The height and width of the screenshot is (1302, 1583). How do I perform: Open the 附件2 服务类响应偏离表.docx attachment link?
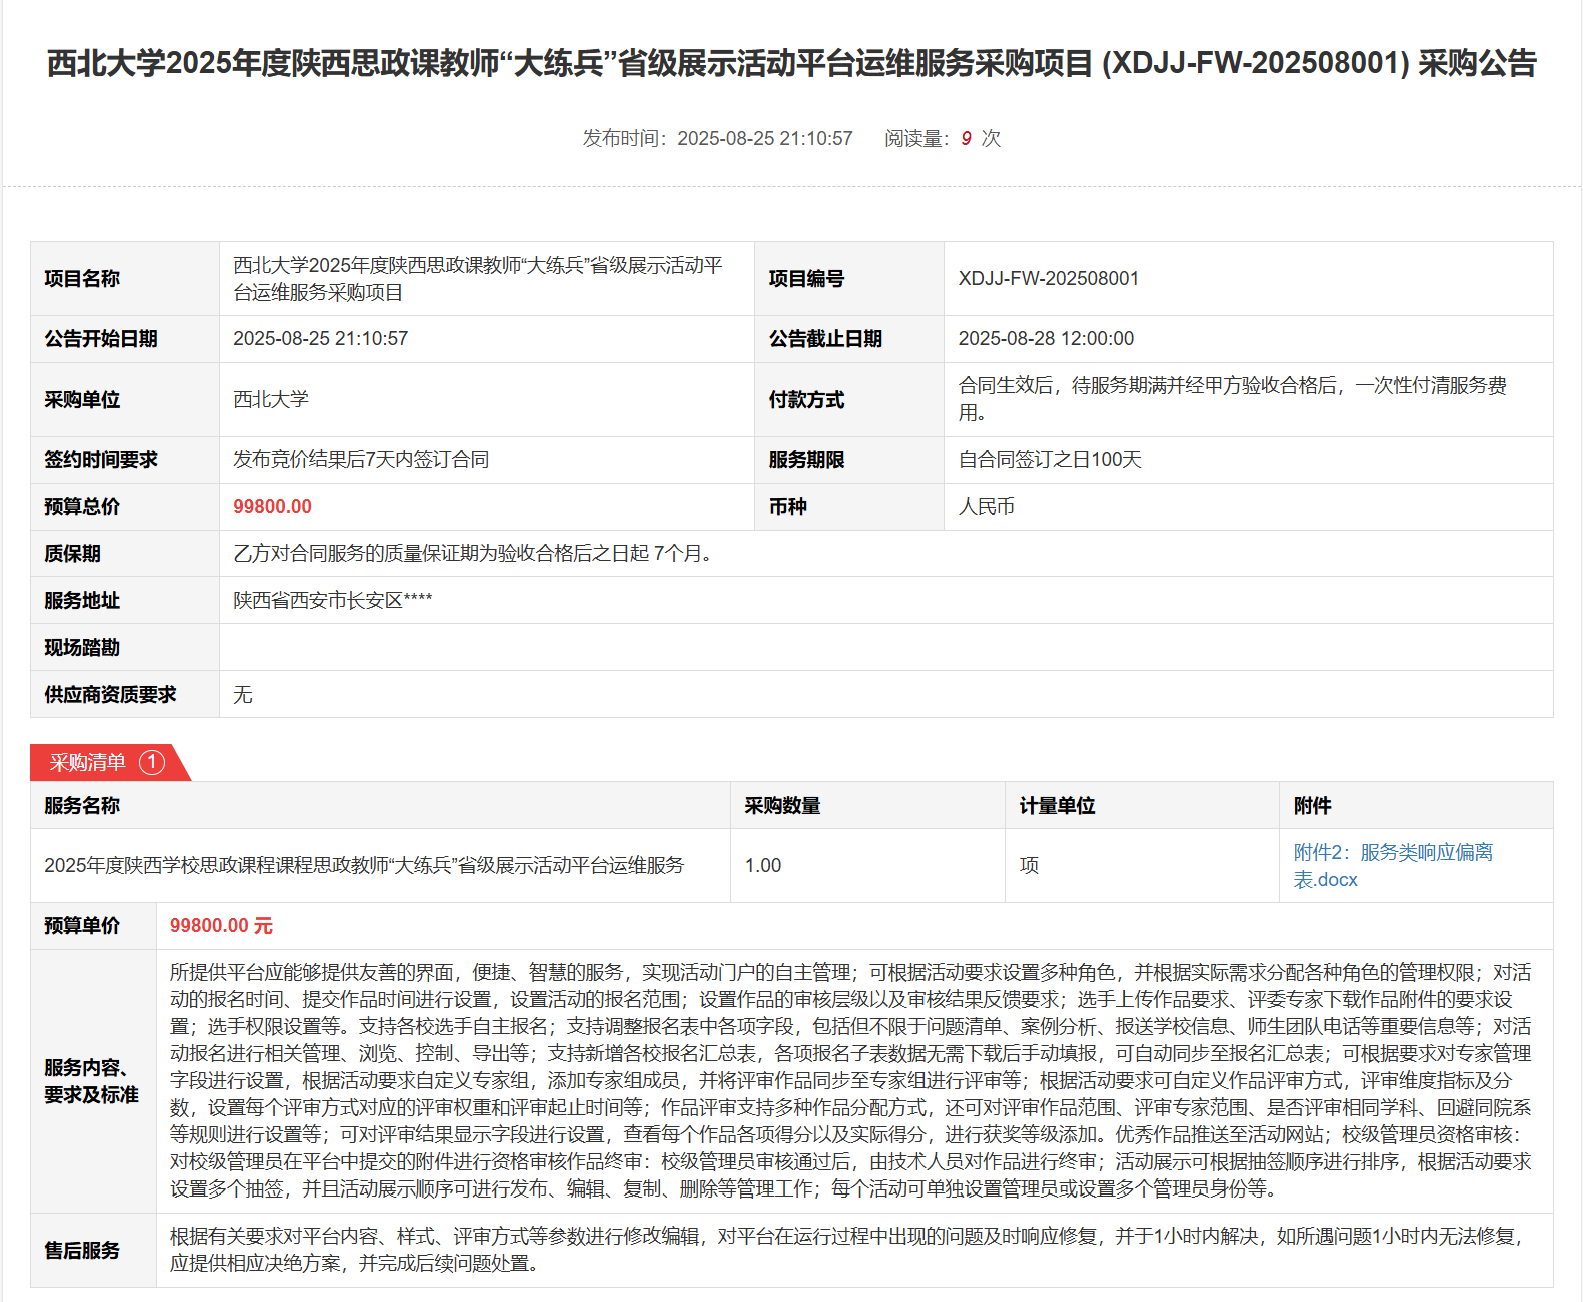[1392, 865]
